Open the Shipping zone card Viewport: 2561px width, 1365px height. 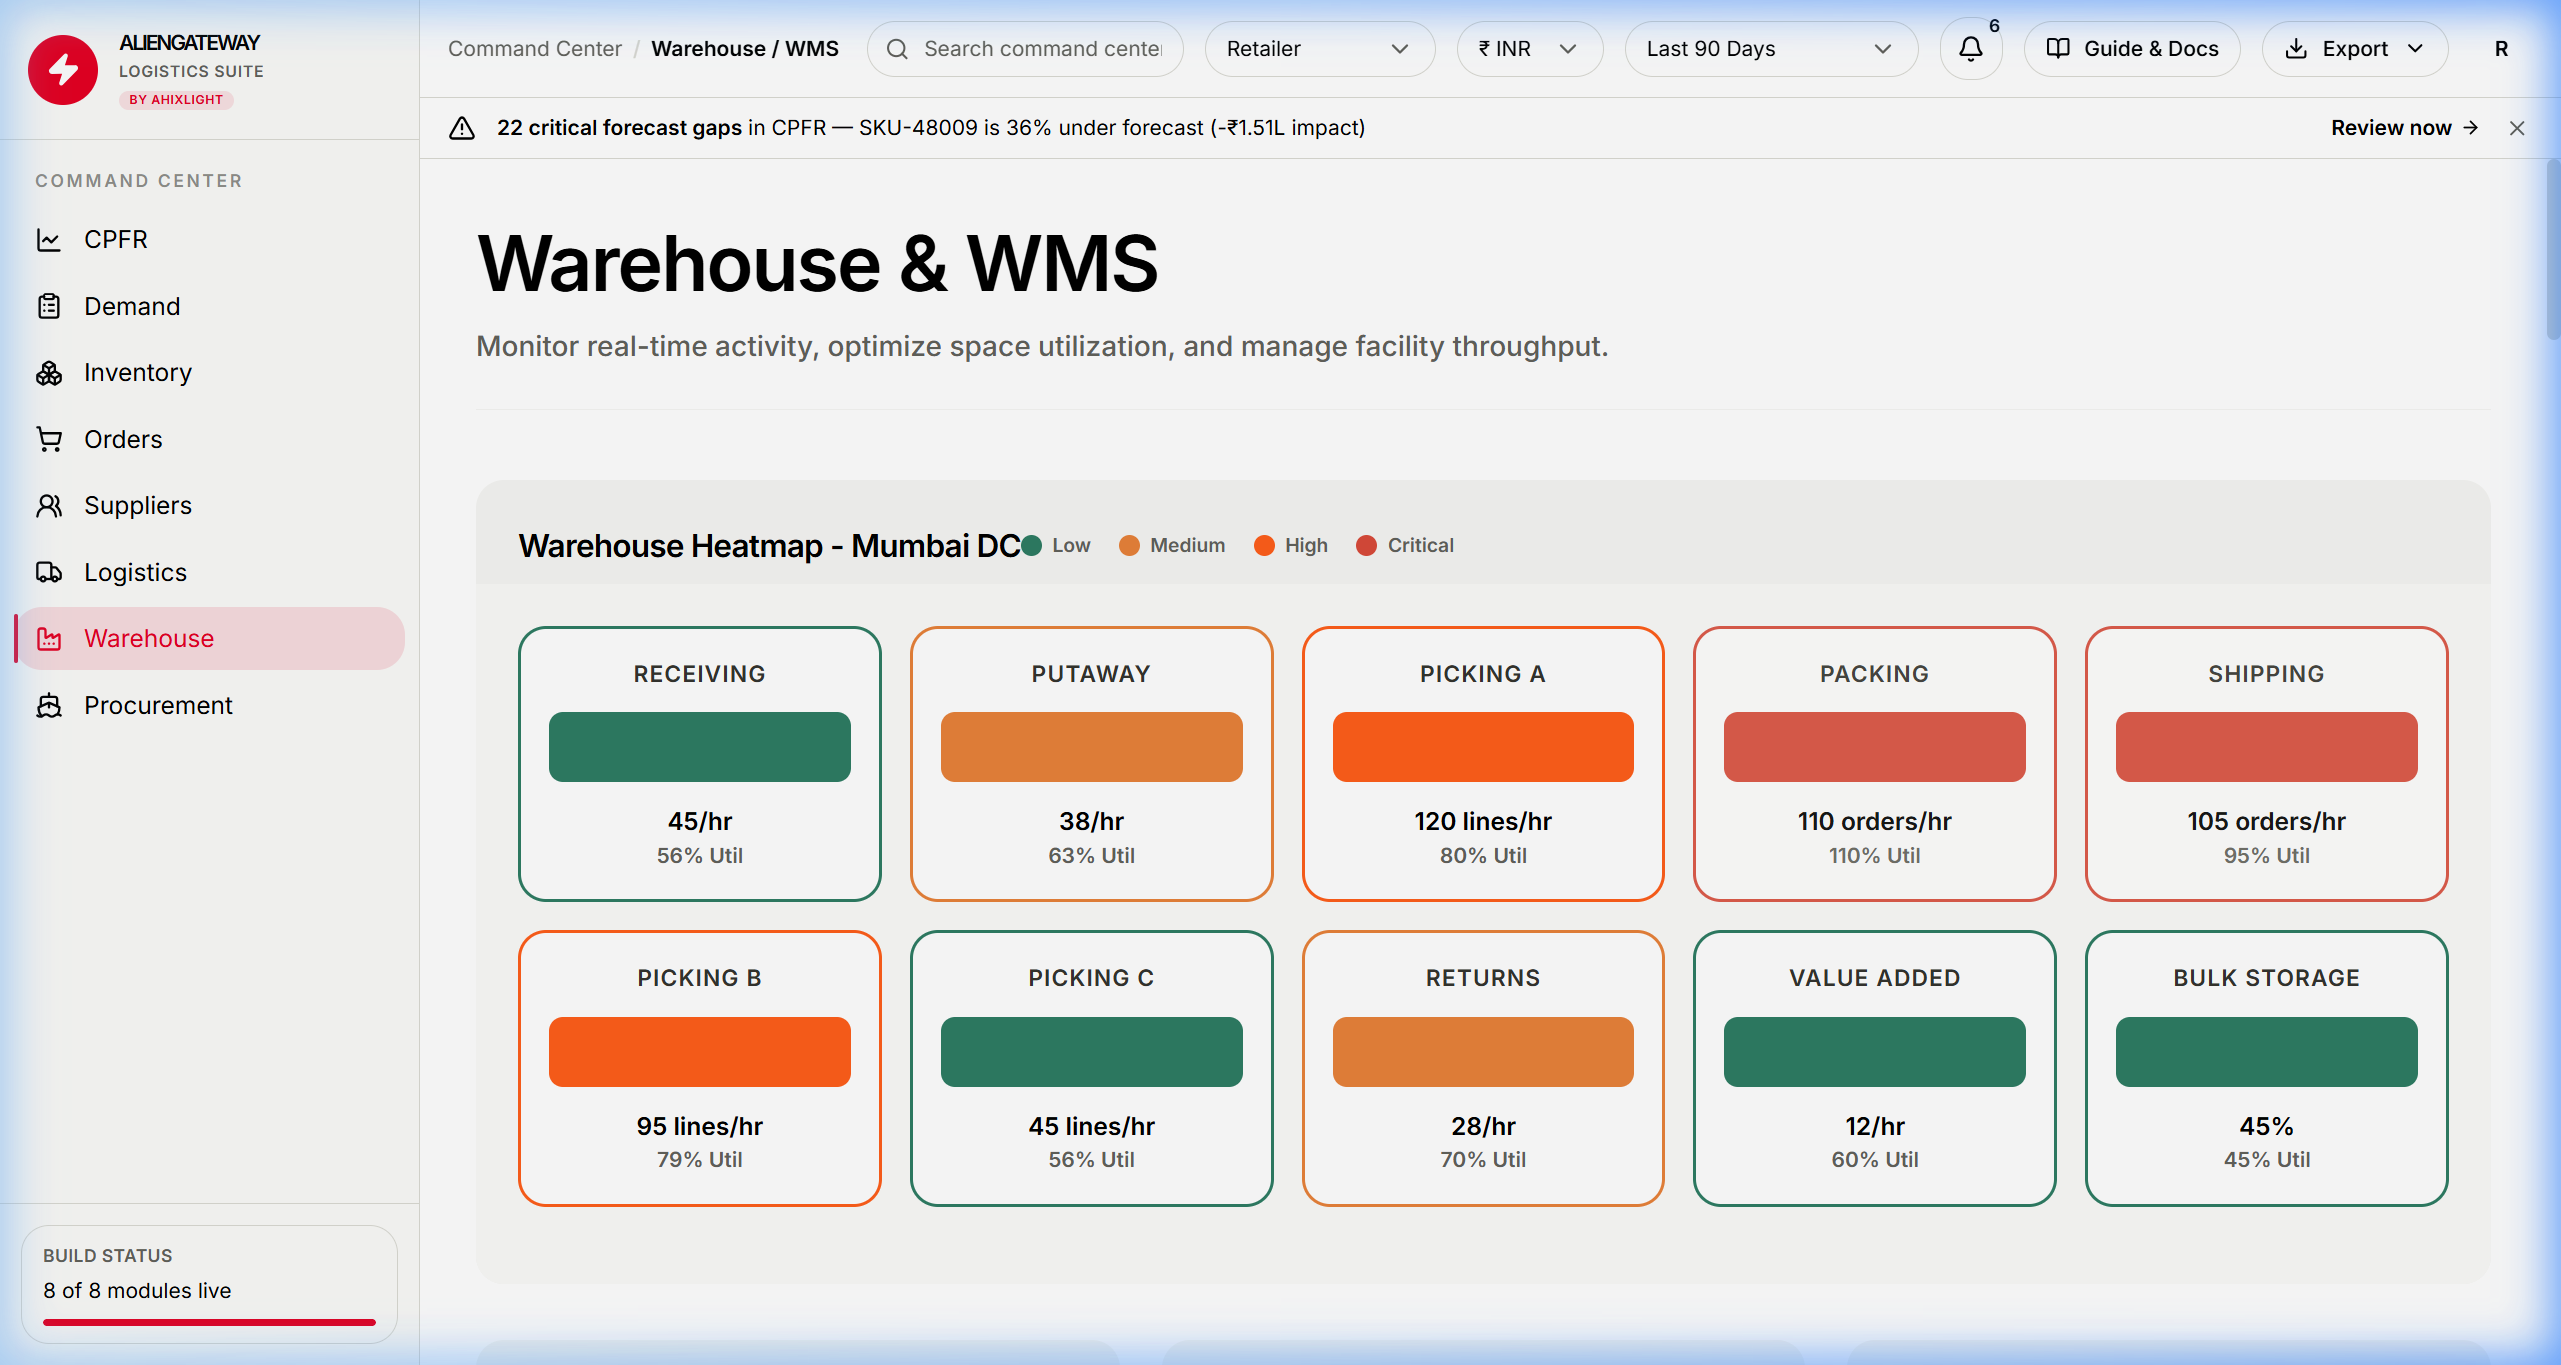point(2266,764)
